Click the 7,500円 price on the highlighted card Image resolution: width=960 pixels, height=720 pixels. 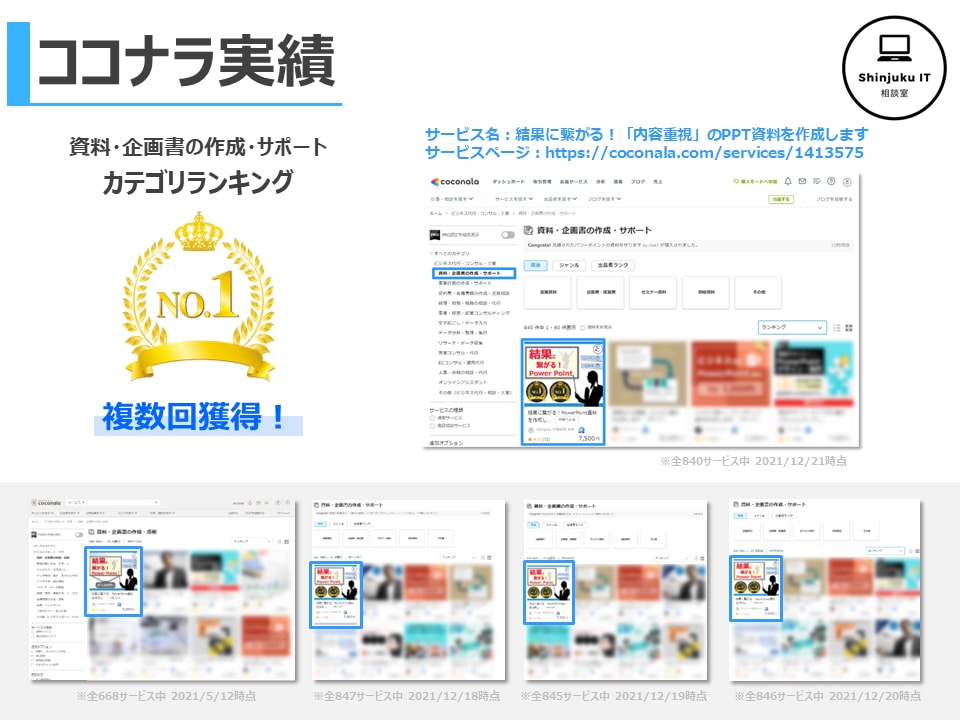[588, 438]
